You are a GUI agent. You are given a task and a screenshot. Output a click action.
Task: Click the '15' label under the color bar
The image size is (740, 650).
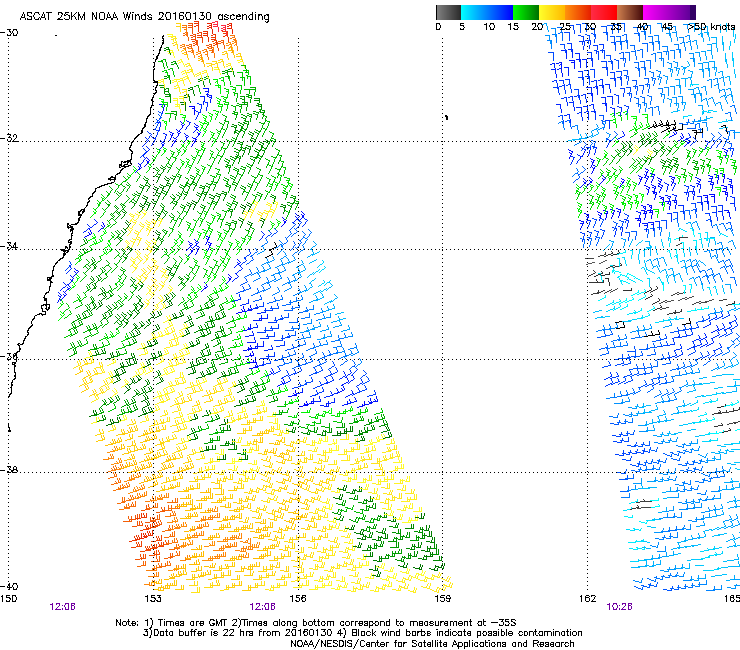(x=513, y=26)
